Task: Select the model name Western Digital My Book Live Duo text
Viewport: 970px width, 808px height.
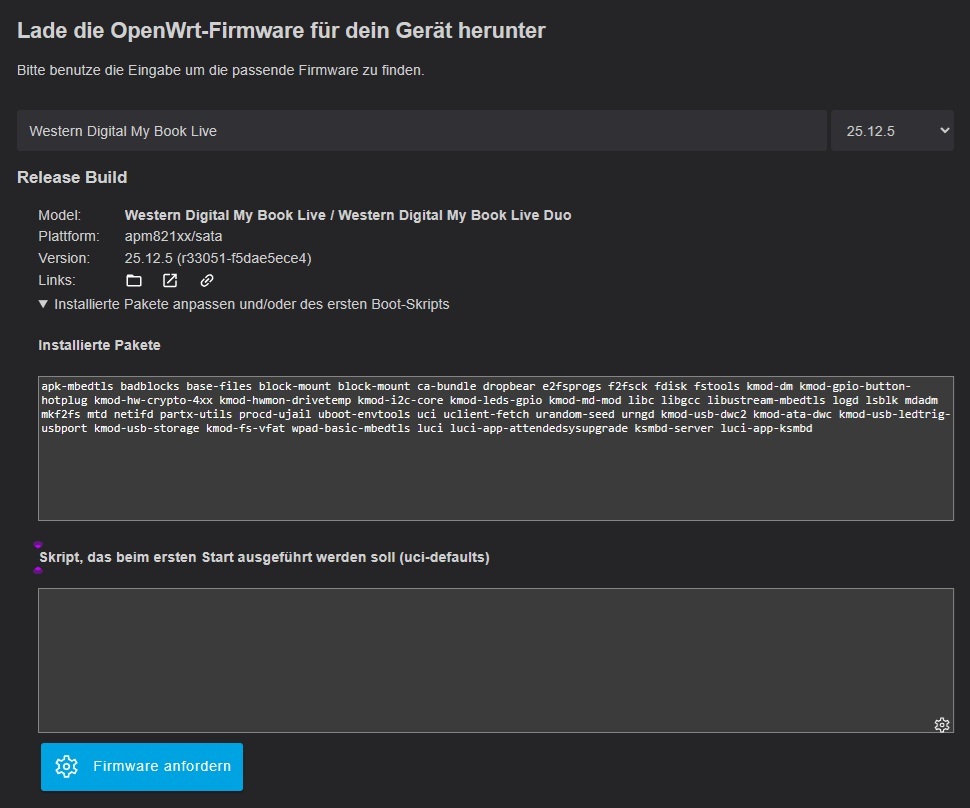Action: 455,215
